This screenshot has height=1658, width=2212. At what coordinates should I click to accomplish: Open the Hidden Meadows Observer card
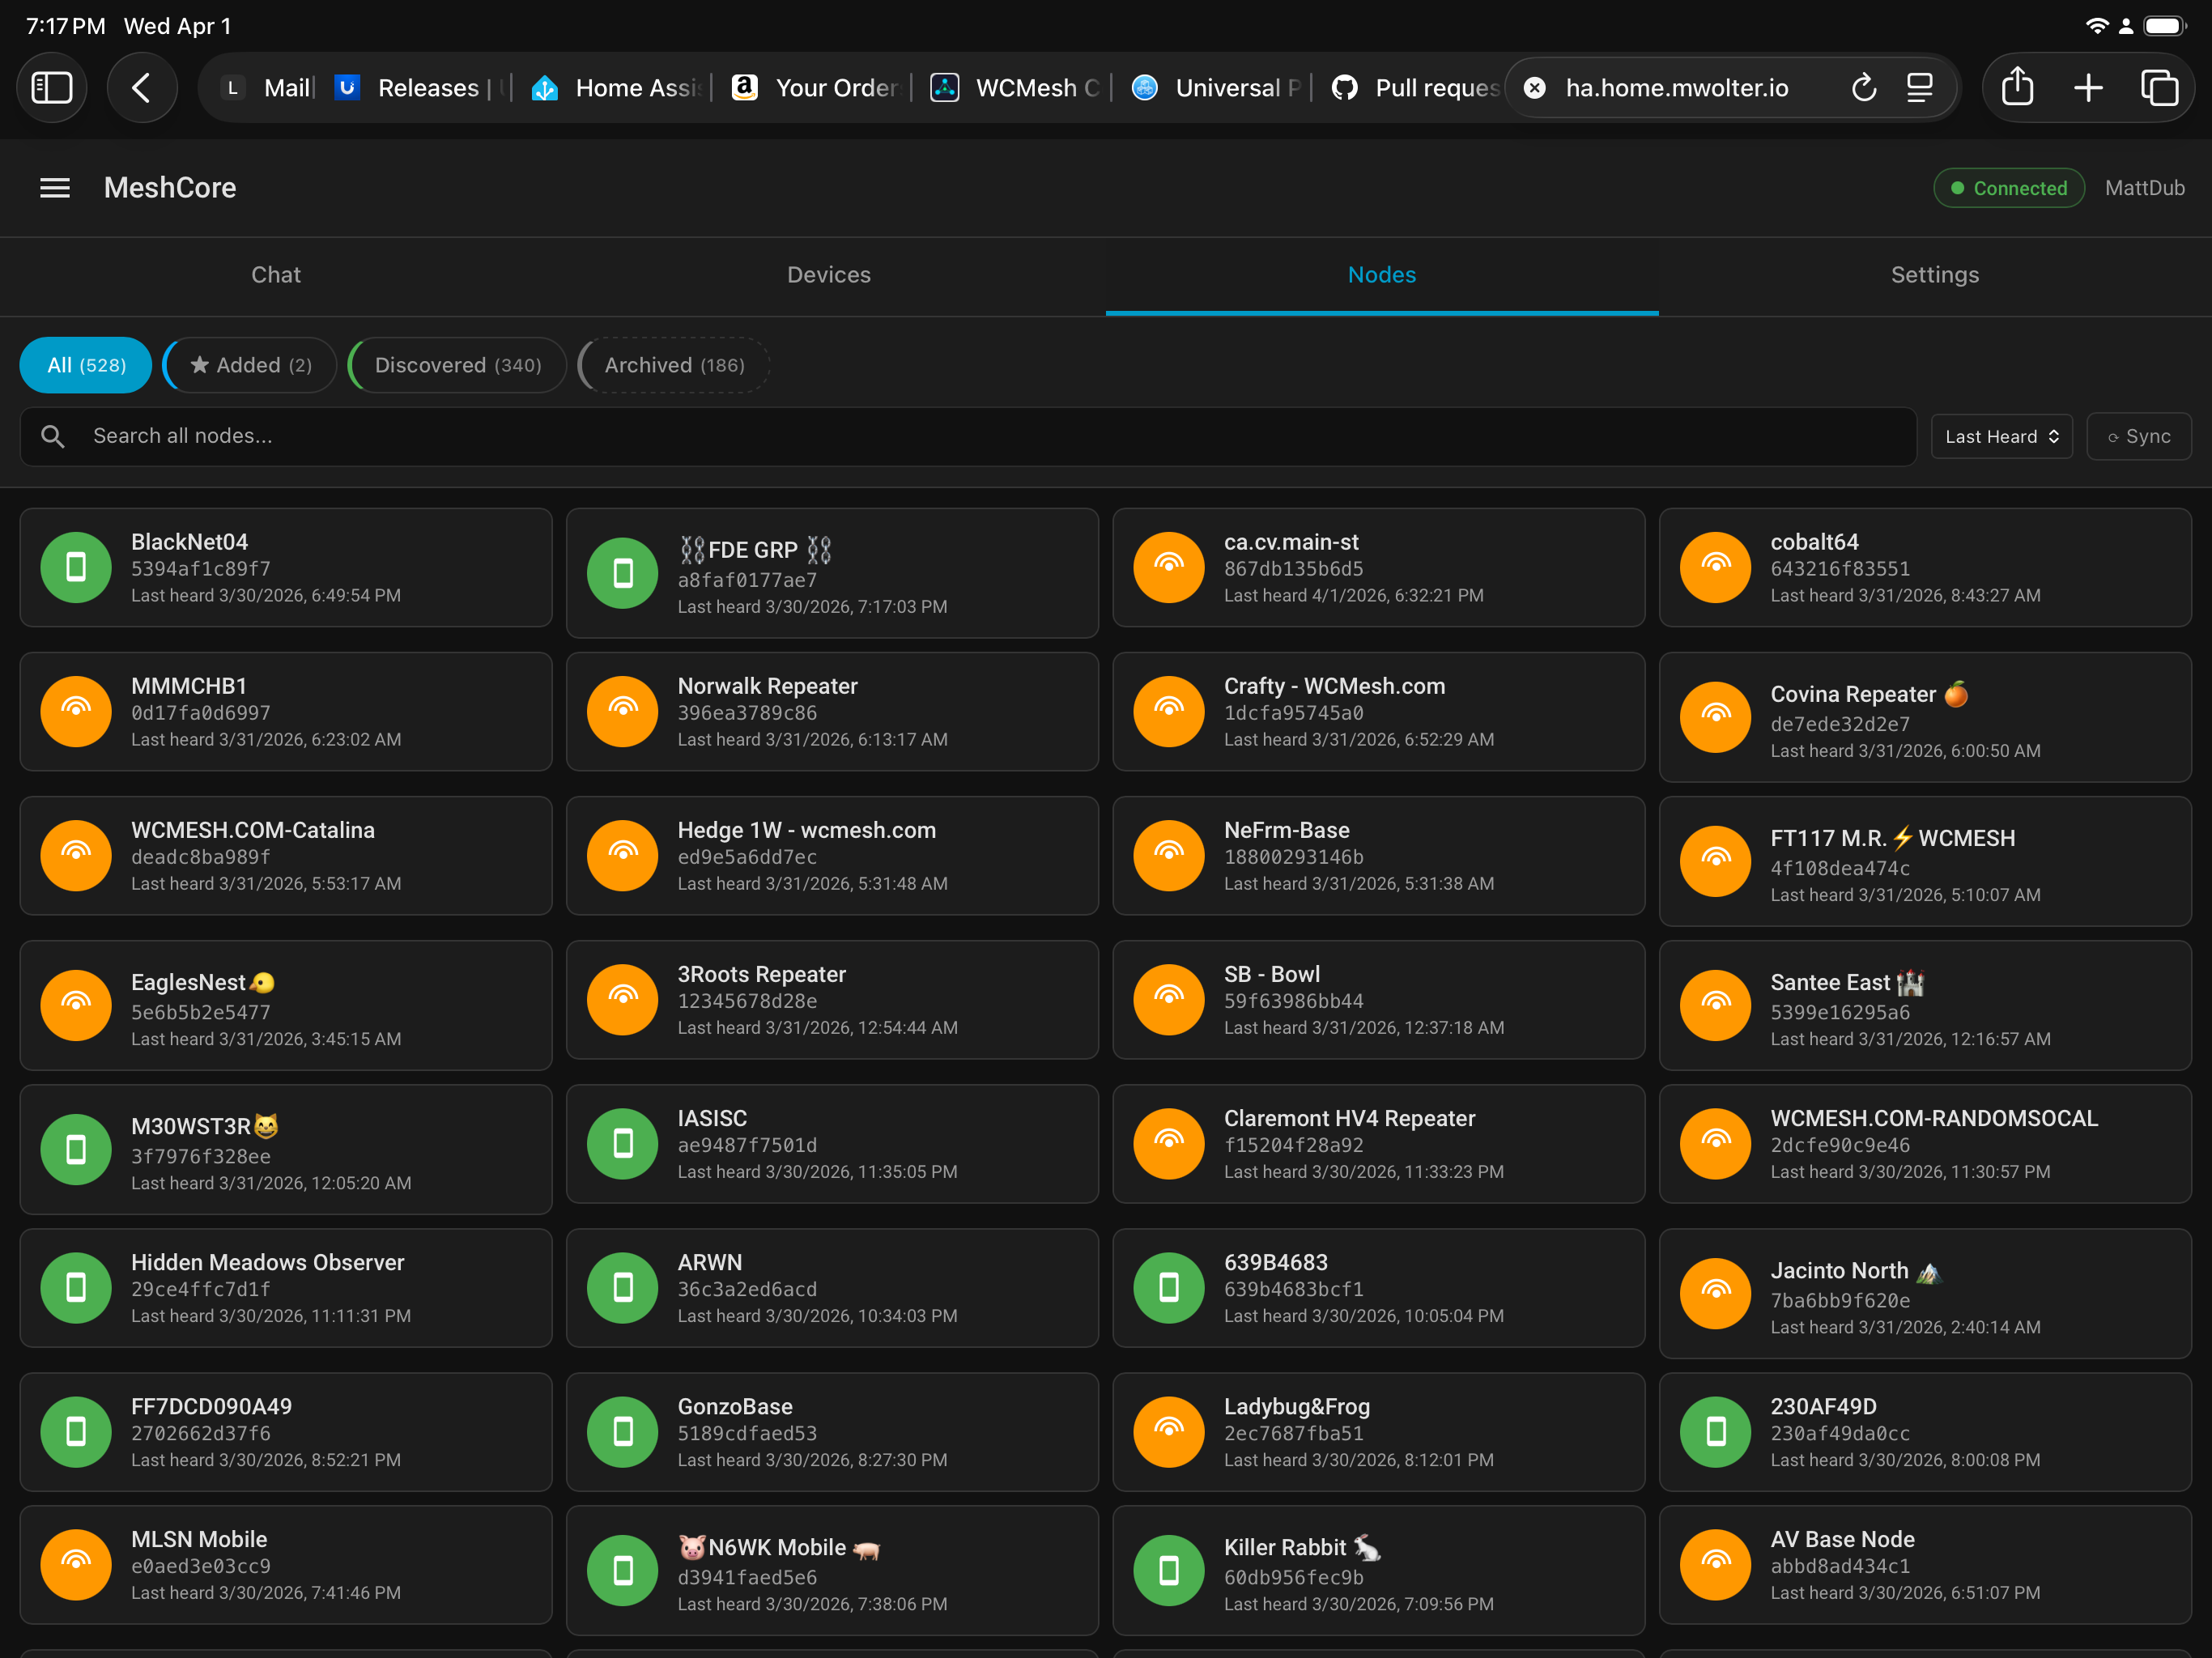[286, 1288]
